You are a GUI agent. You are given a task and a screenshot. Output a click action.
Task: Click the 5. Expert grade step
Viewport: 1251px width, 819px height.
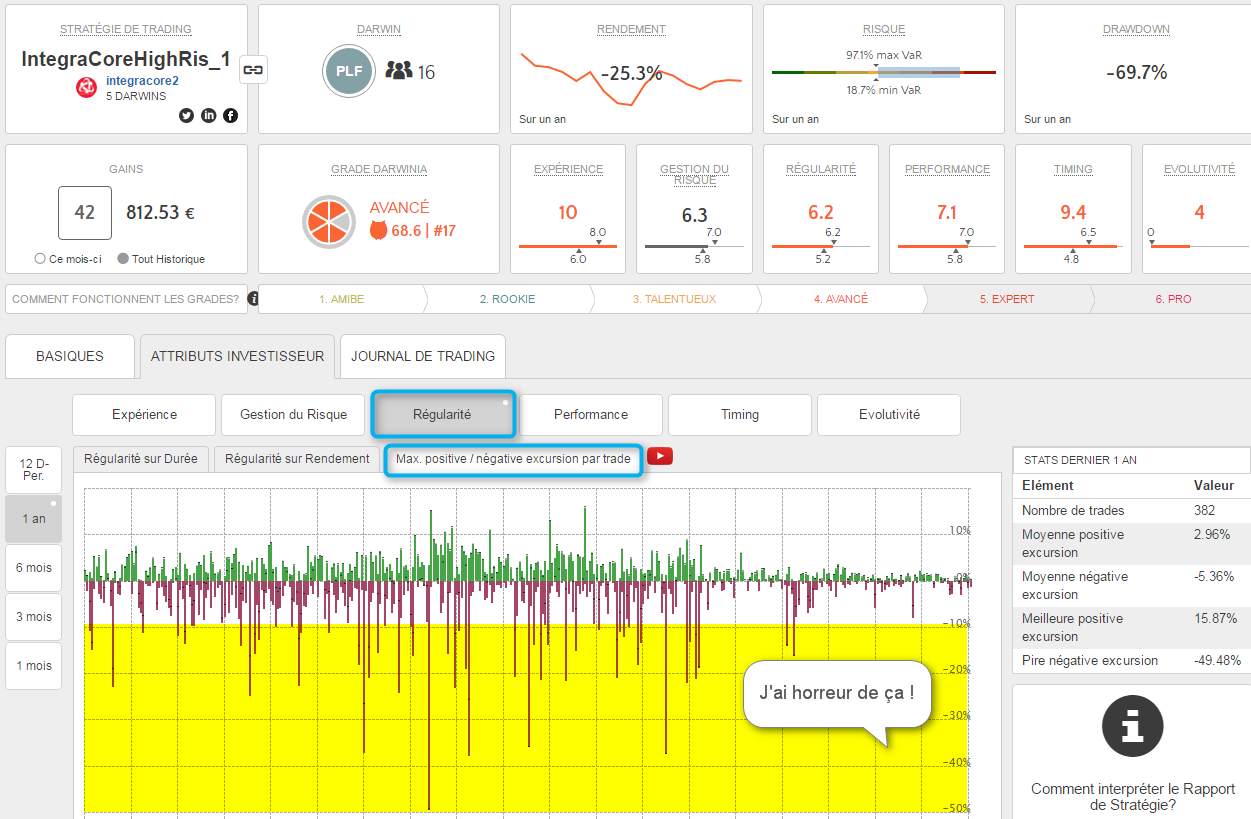tap(1006, 299)
